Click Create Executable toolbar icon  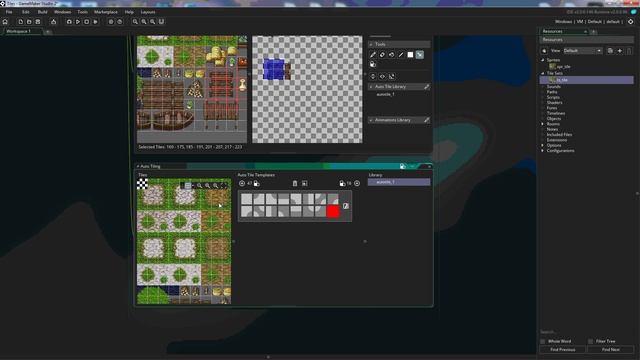(53, 22)
